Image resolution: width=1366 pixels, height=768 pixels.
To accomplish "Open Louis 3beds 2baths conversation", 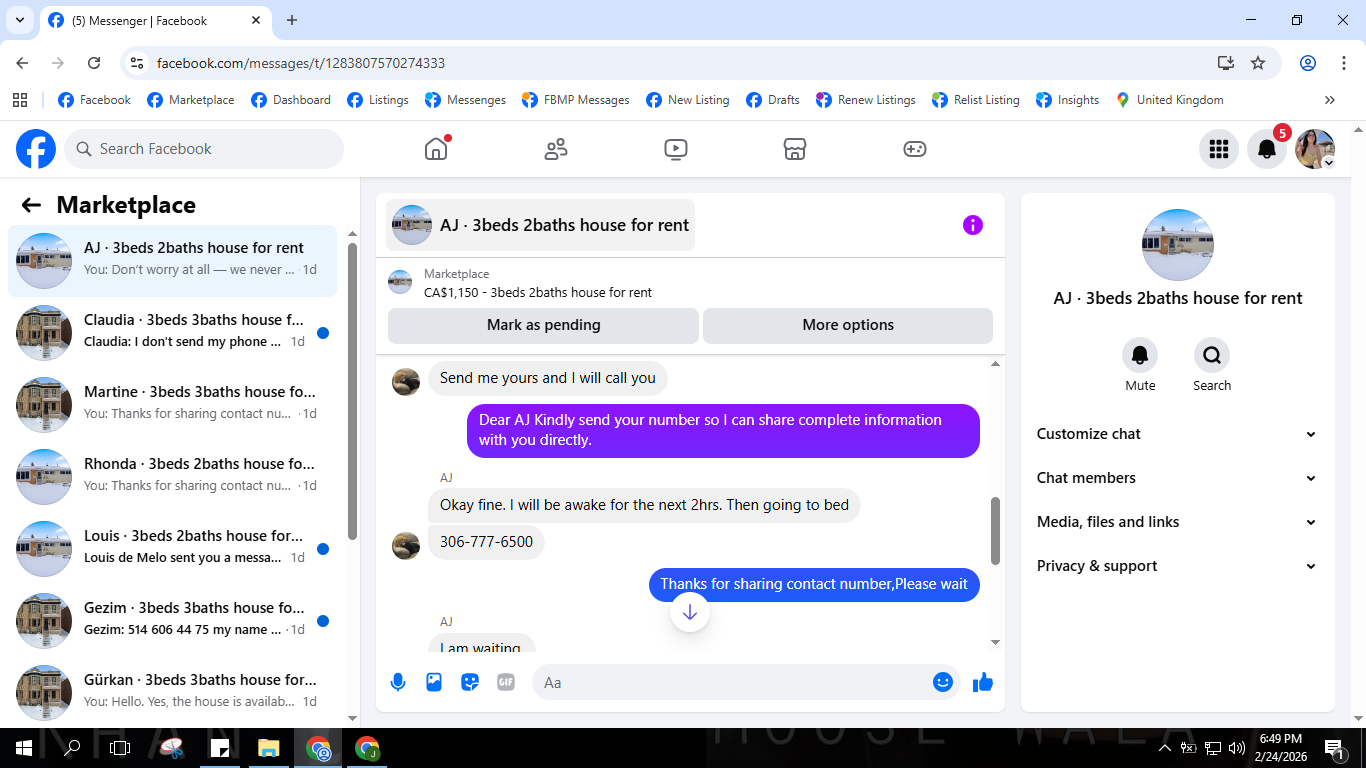I will tap(173, 549).
